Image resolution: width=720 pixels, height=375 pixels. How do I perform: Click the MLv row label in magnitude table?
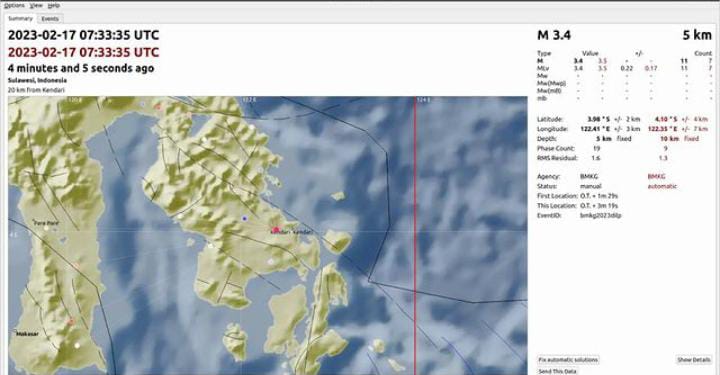pyautogui.click(x=543, y=68)
